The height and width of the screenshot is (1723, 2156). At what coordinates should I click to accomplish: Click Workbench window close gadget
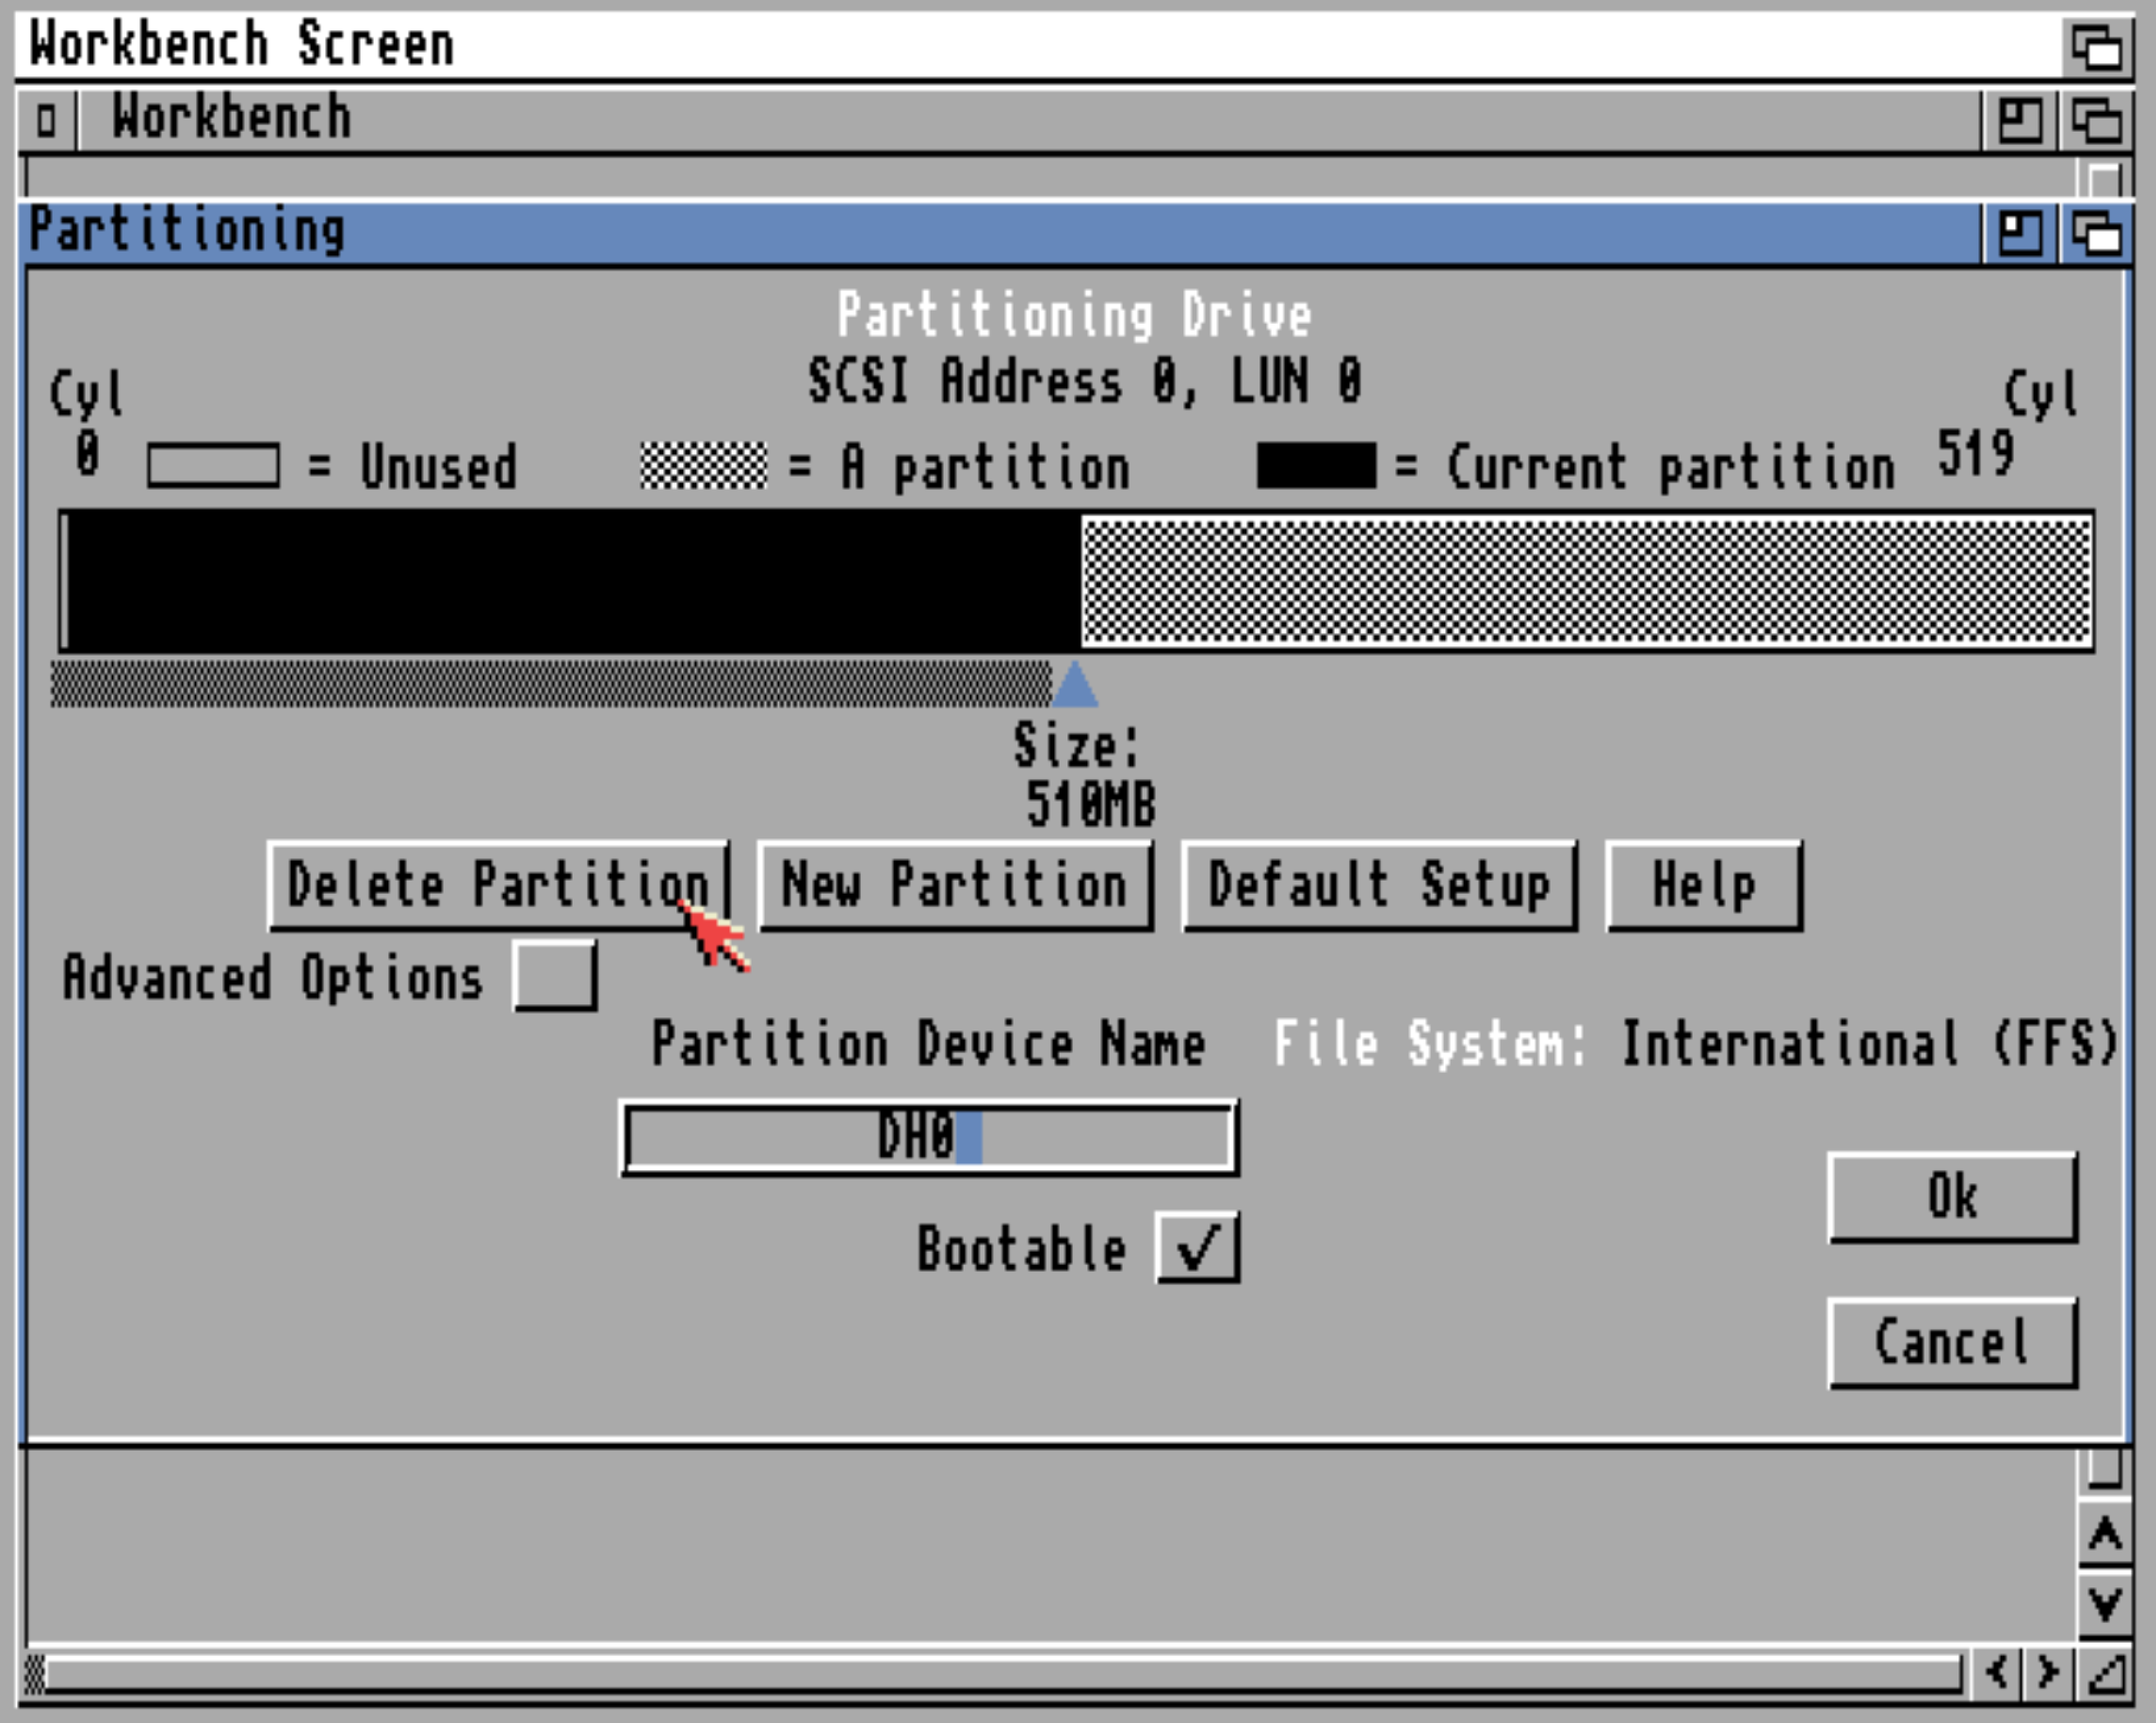click(x=46, y=120)
